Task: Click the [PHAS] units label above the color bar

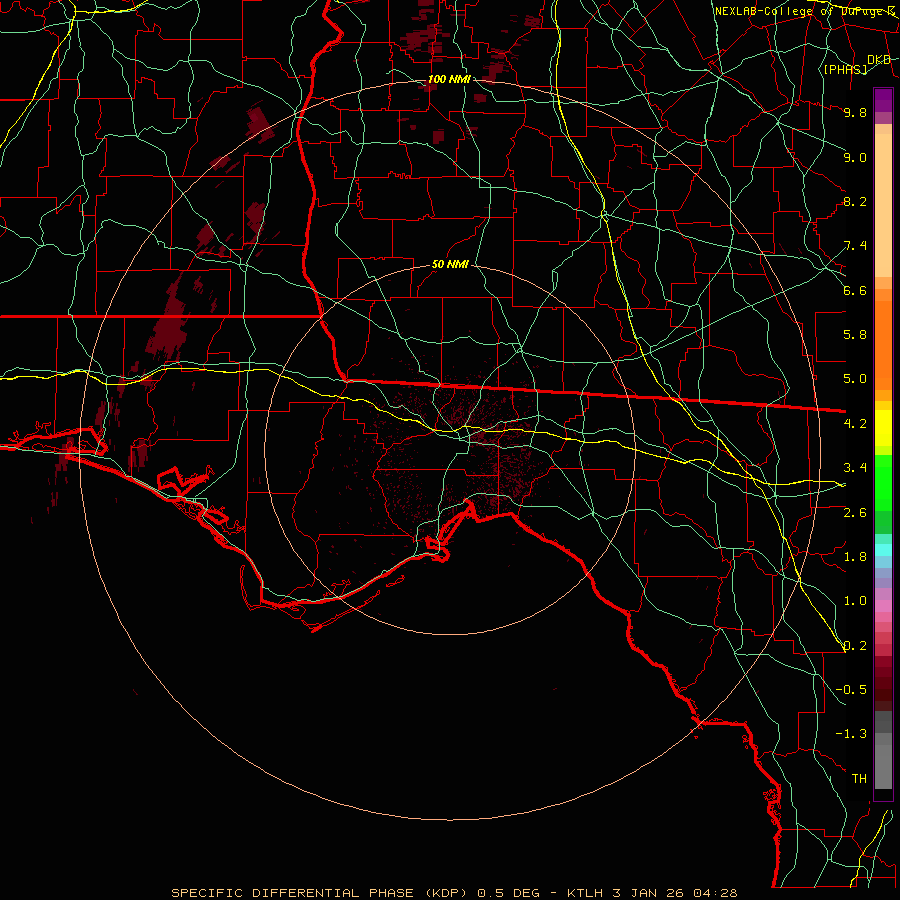Action: point(845,69)
